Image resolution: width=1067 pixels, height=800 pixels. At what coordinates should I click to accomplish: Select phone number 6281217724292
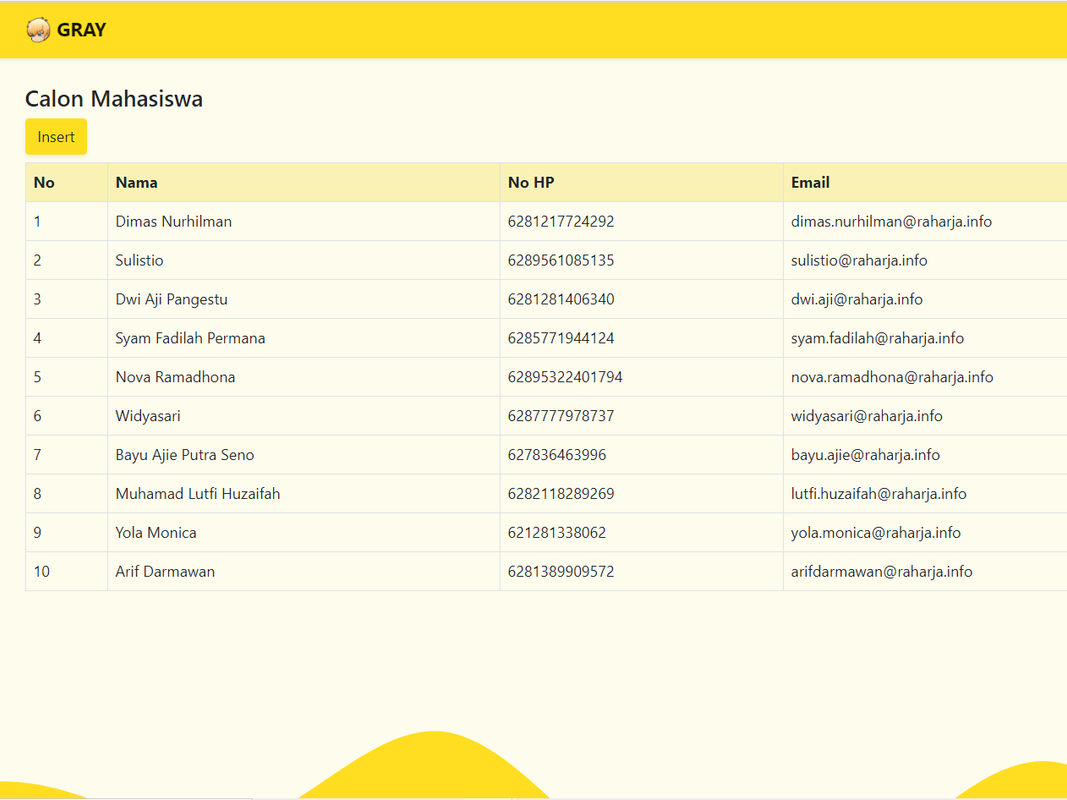(561, 221)
